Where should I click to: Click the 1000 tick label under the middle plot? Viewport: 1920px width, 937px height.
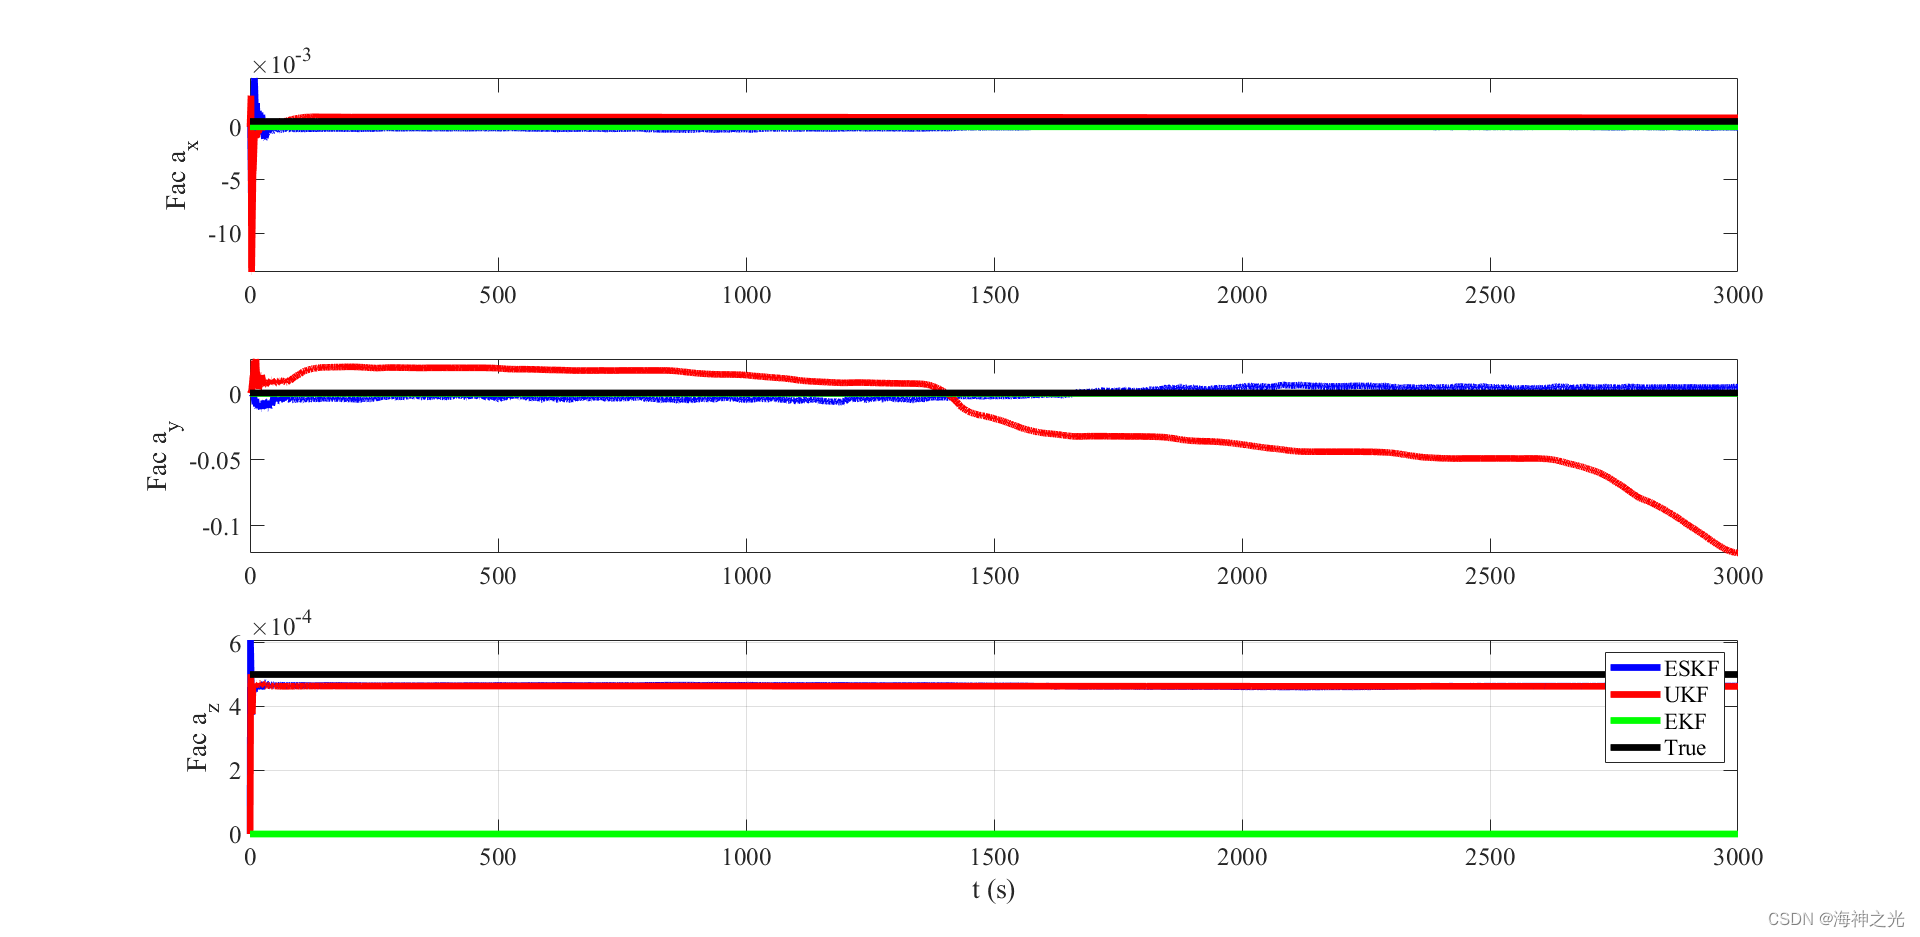746,576
